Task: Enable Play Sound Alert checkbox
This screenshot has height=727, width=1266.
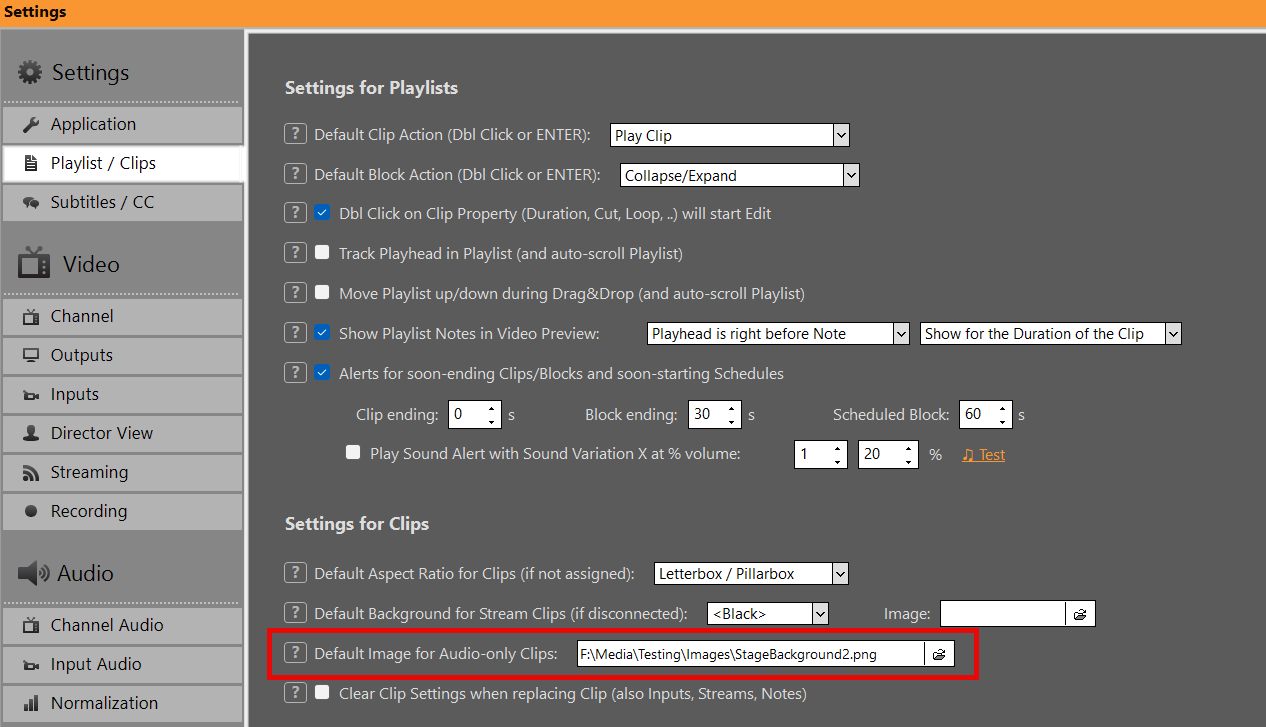Action: (353, 453)
